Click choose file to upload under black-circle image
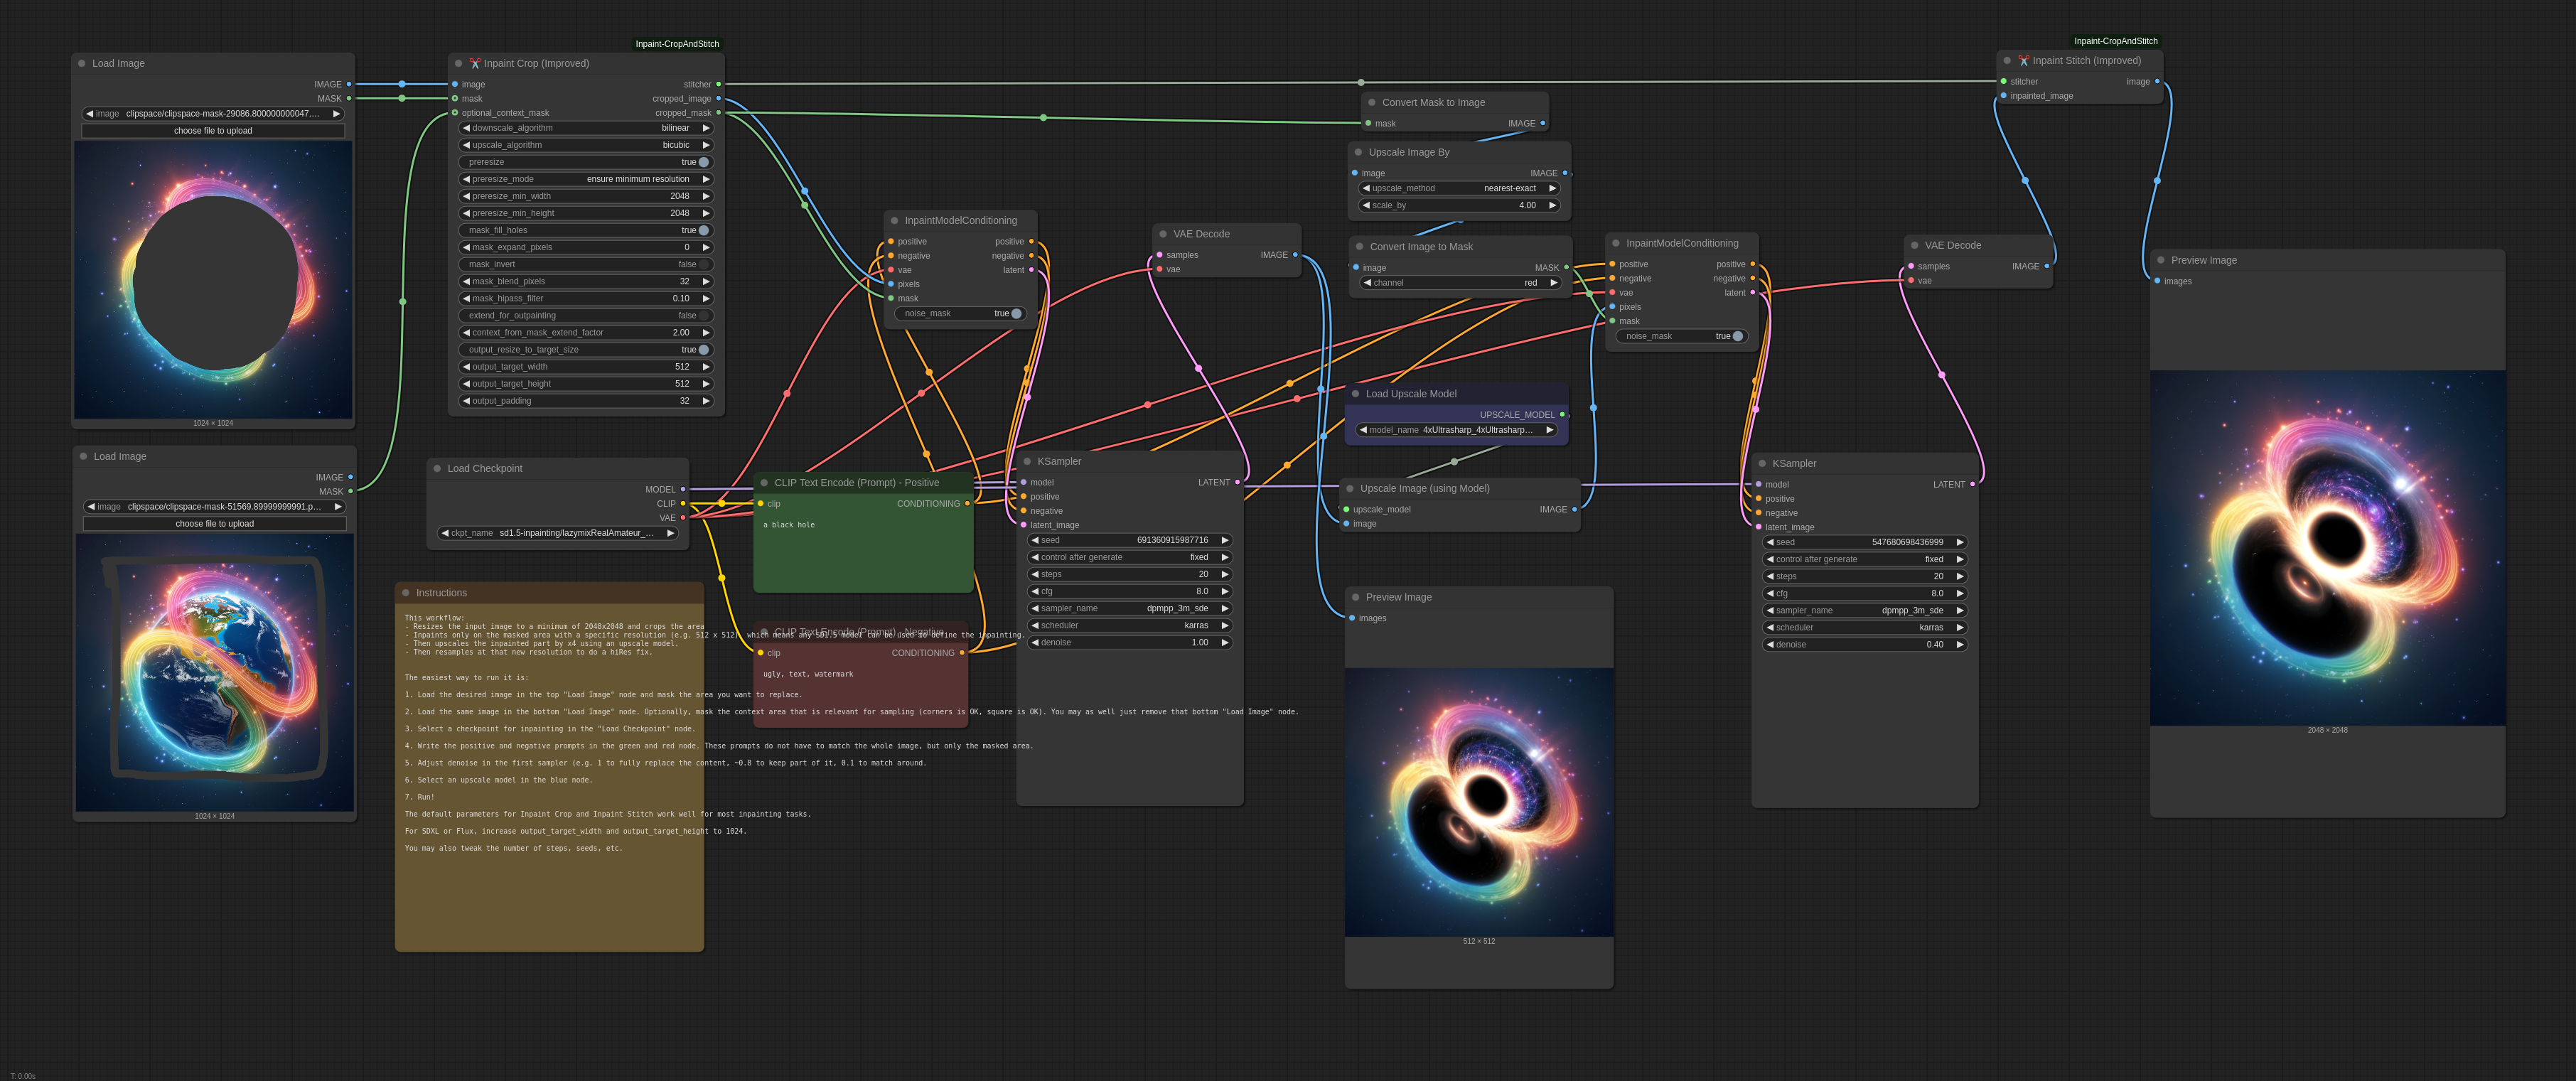The image size is (2576, 1081). (x=213, y=131)
